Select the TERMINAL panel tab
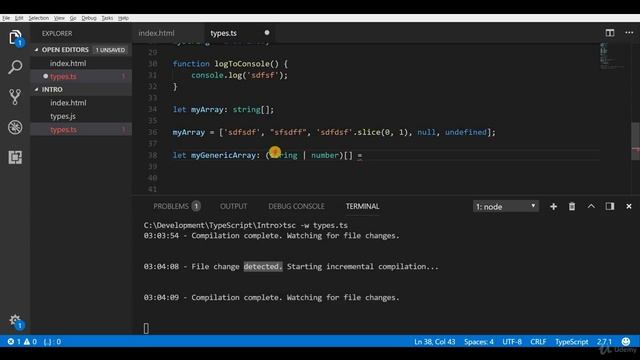The image size is (640, 360). tap(362, 207)
